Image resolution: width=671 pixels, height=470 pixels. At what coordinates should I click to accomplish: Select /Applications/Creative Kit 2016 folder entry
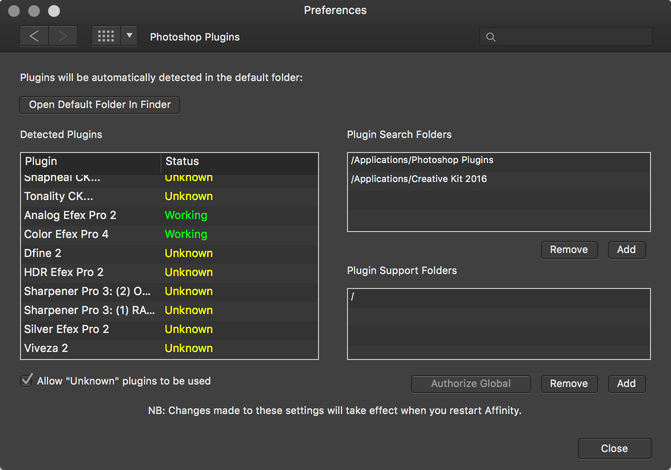pyautogui.click(x=499, y=179)
